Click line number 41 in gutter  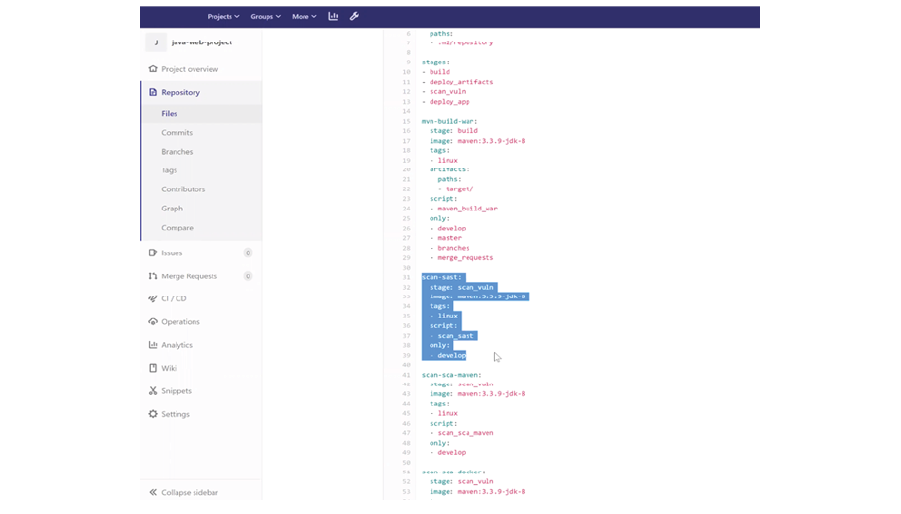tap(407, 375)
